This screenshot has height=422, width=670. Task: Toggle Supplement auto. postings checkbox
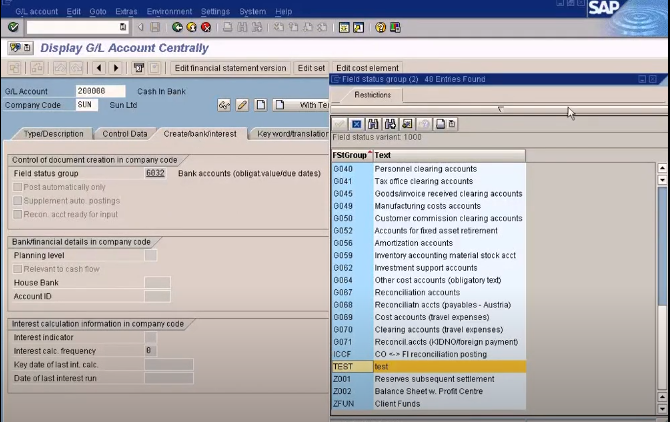[18, 201]
